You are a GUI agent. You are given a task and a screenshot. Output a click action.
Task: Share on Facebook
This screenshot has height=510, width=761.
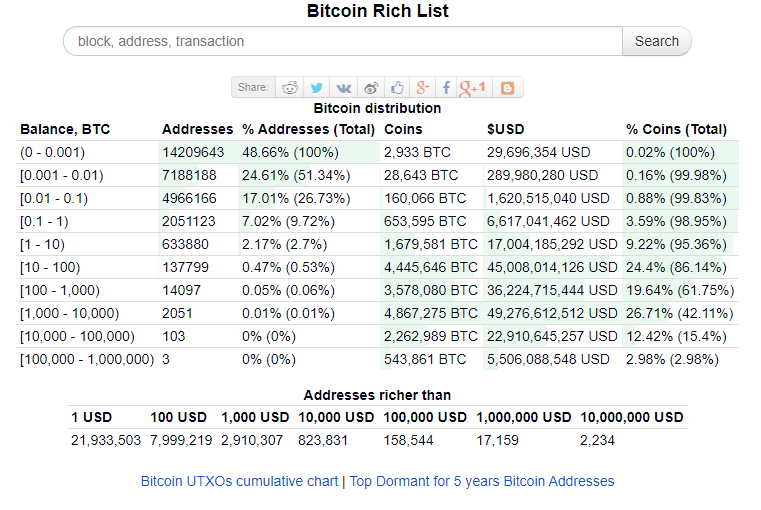(x=446, y=88)
